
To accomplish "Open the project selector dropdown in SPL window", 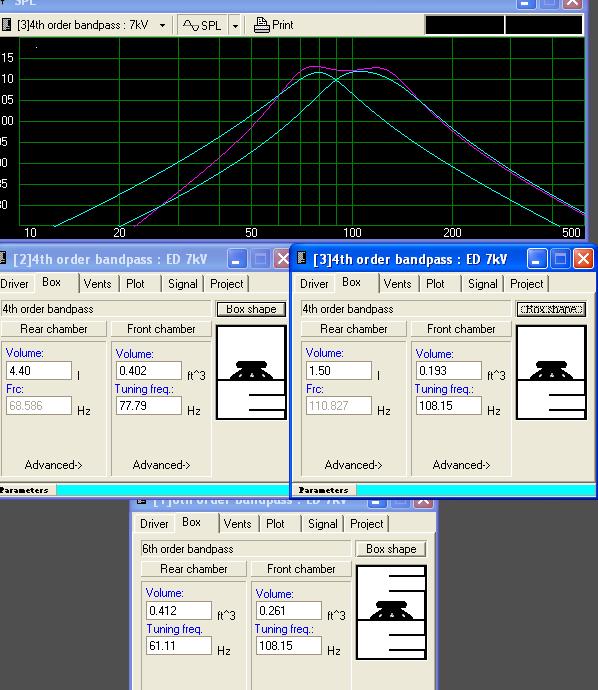I will point(162,26).
